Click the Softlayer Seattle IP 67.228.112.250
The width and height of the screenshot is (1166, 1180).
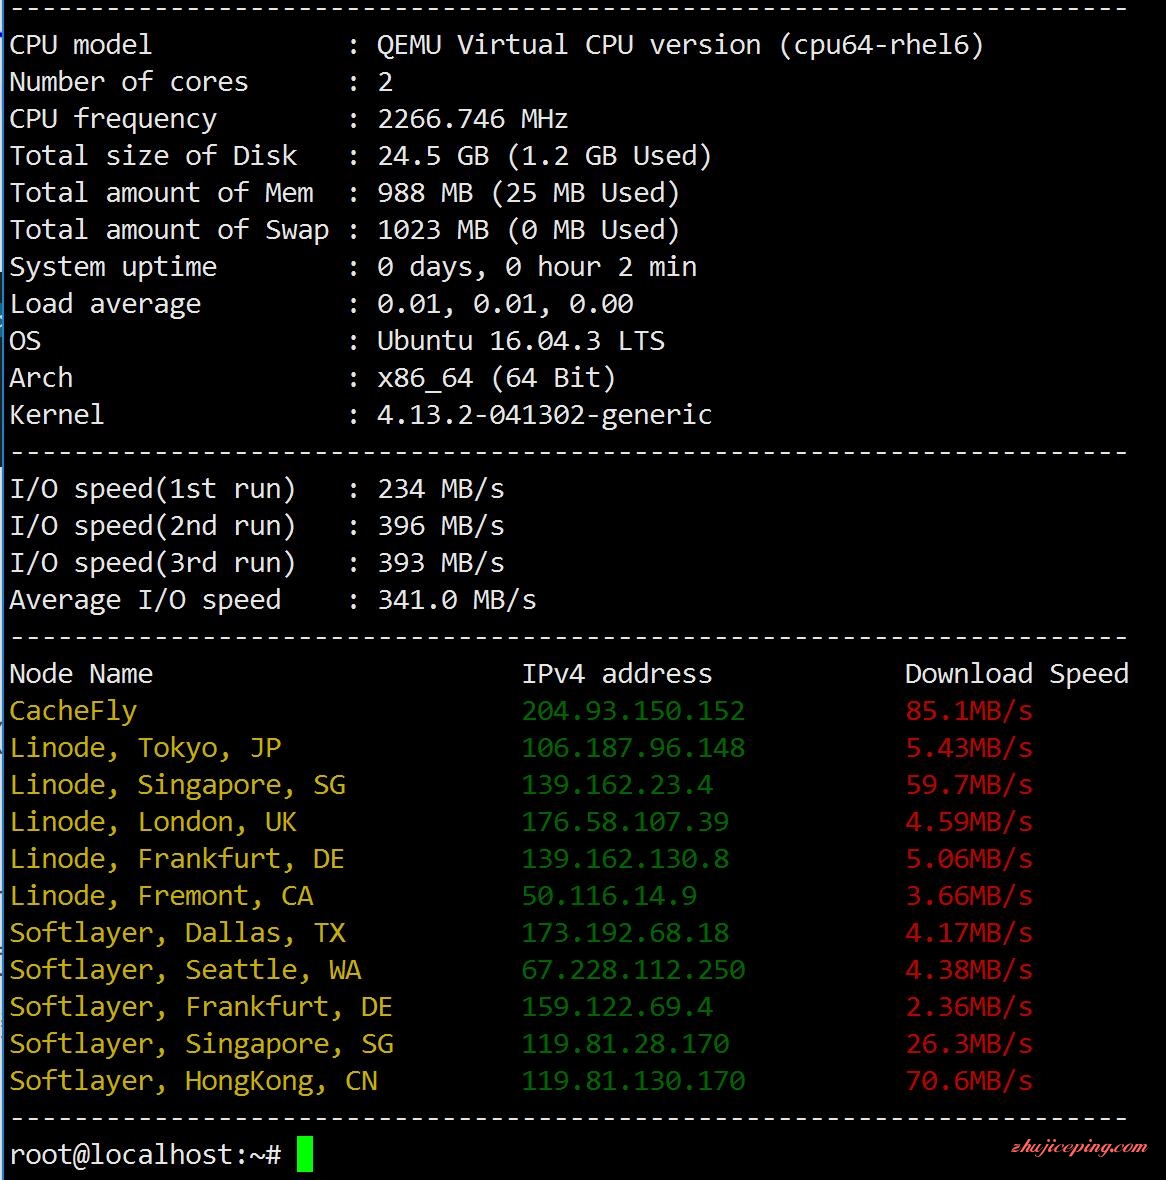tap(633, 969)
